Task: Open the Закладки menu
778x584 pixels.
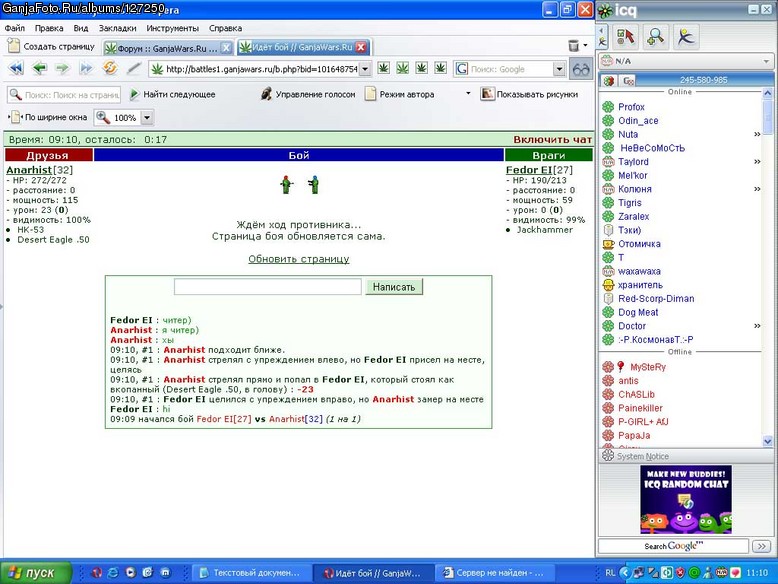Action: 117,28
